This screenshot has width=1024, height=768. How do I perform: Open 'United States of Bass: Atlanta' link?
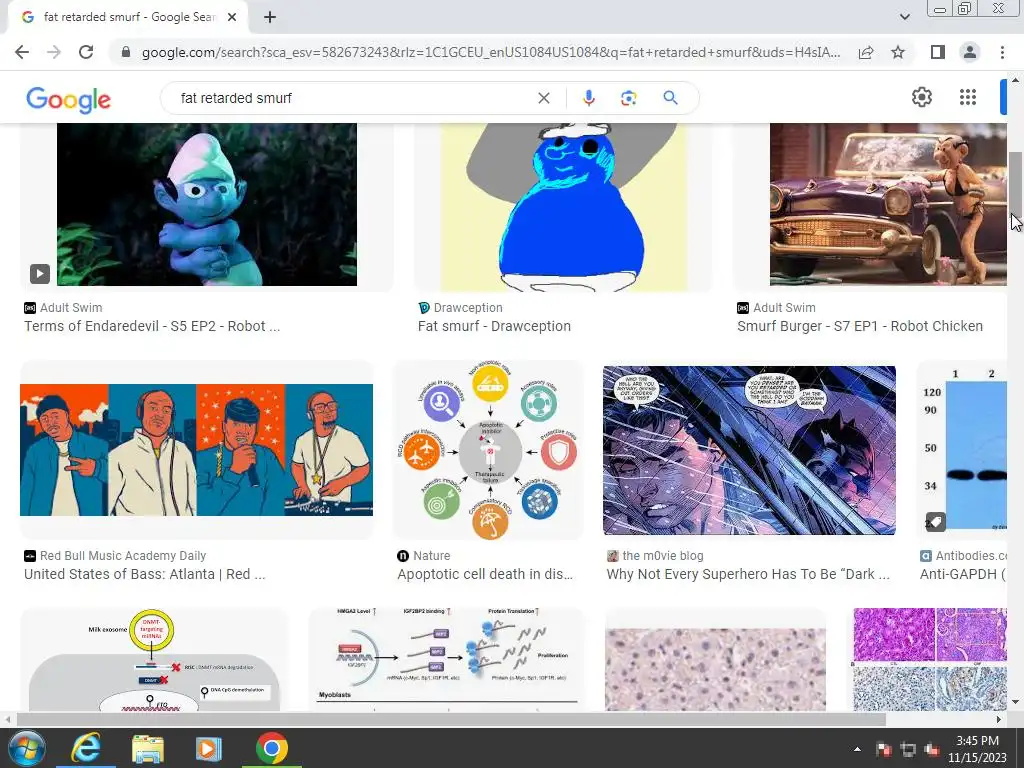pos(144,574)
